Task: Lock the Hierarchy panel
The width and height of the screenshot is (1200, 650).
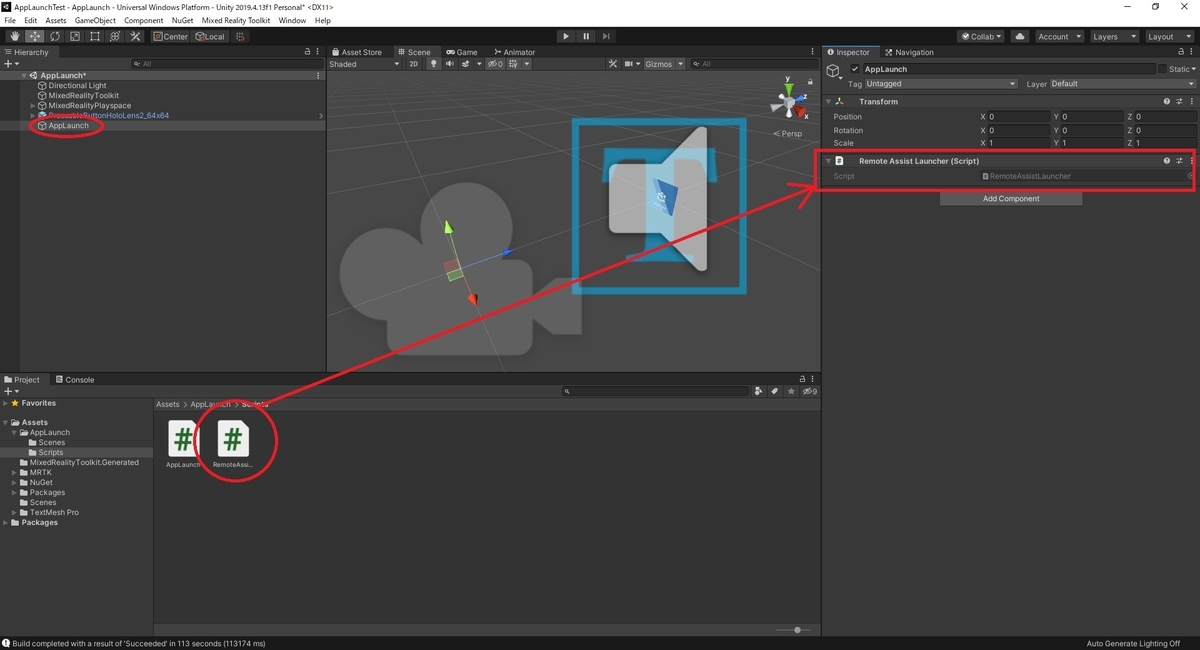Action: (307, 52)
